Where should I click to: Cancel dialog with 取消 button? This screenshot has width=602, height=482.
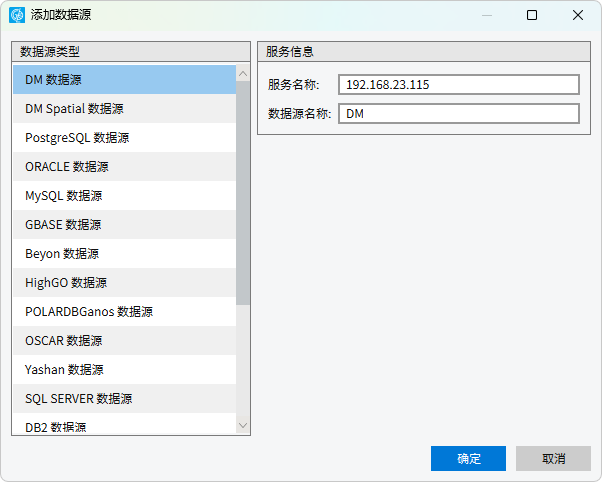[x=553, y=458]
